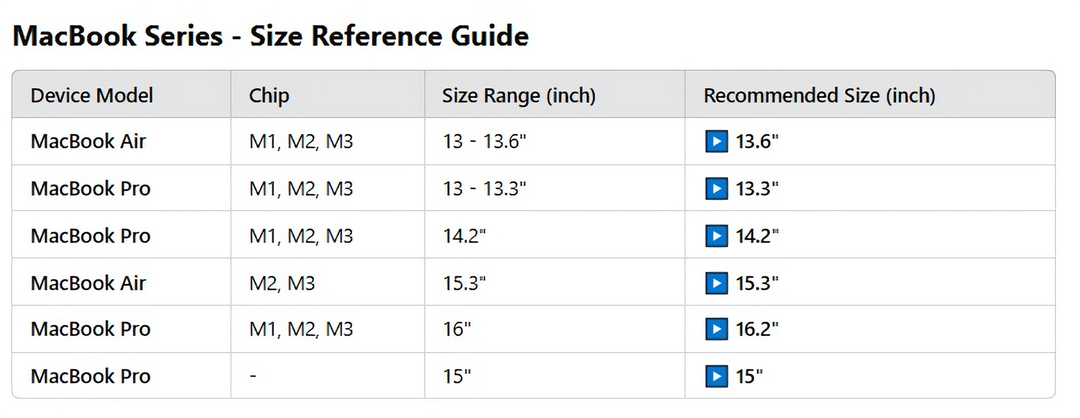This screenshot has height=418, width=1080.
Task: Select MacBook Pro in the last table row
Action: tap(91, 377)
